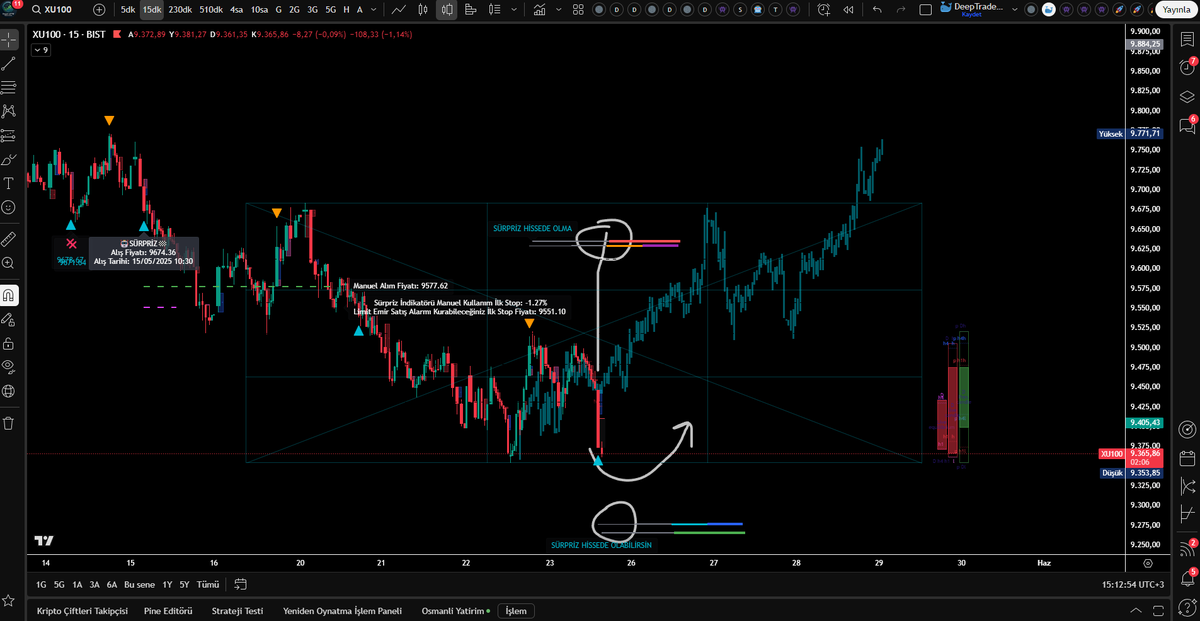The image size is (1200, 621).
Task: Open the price scale settings gear
Action: pyautogui.click(x=1146, y=563)
